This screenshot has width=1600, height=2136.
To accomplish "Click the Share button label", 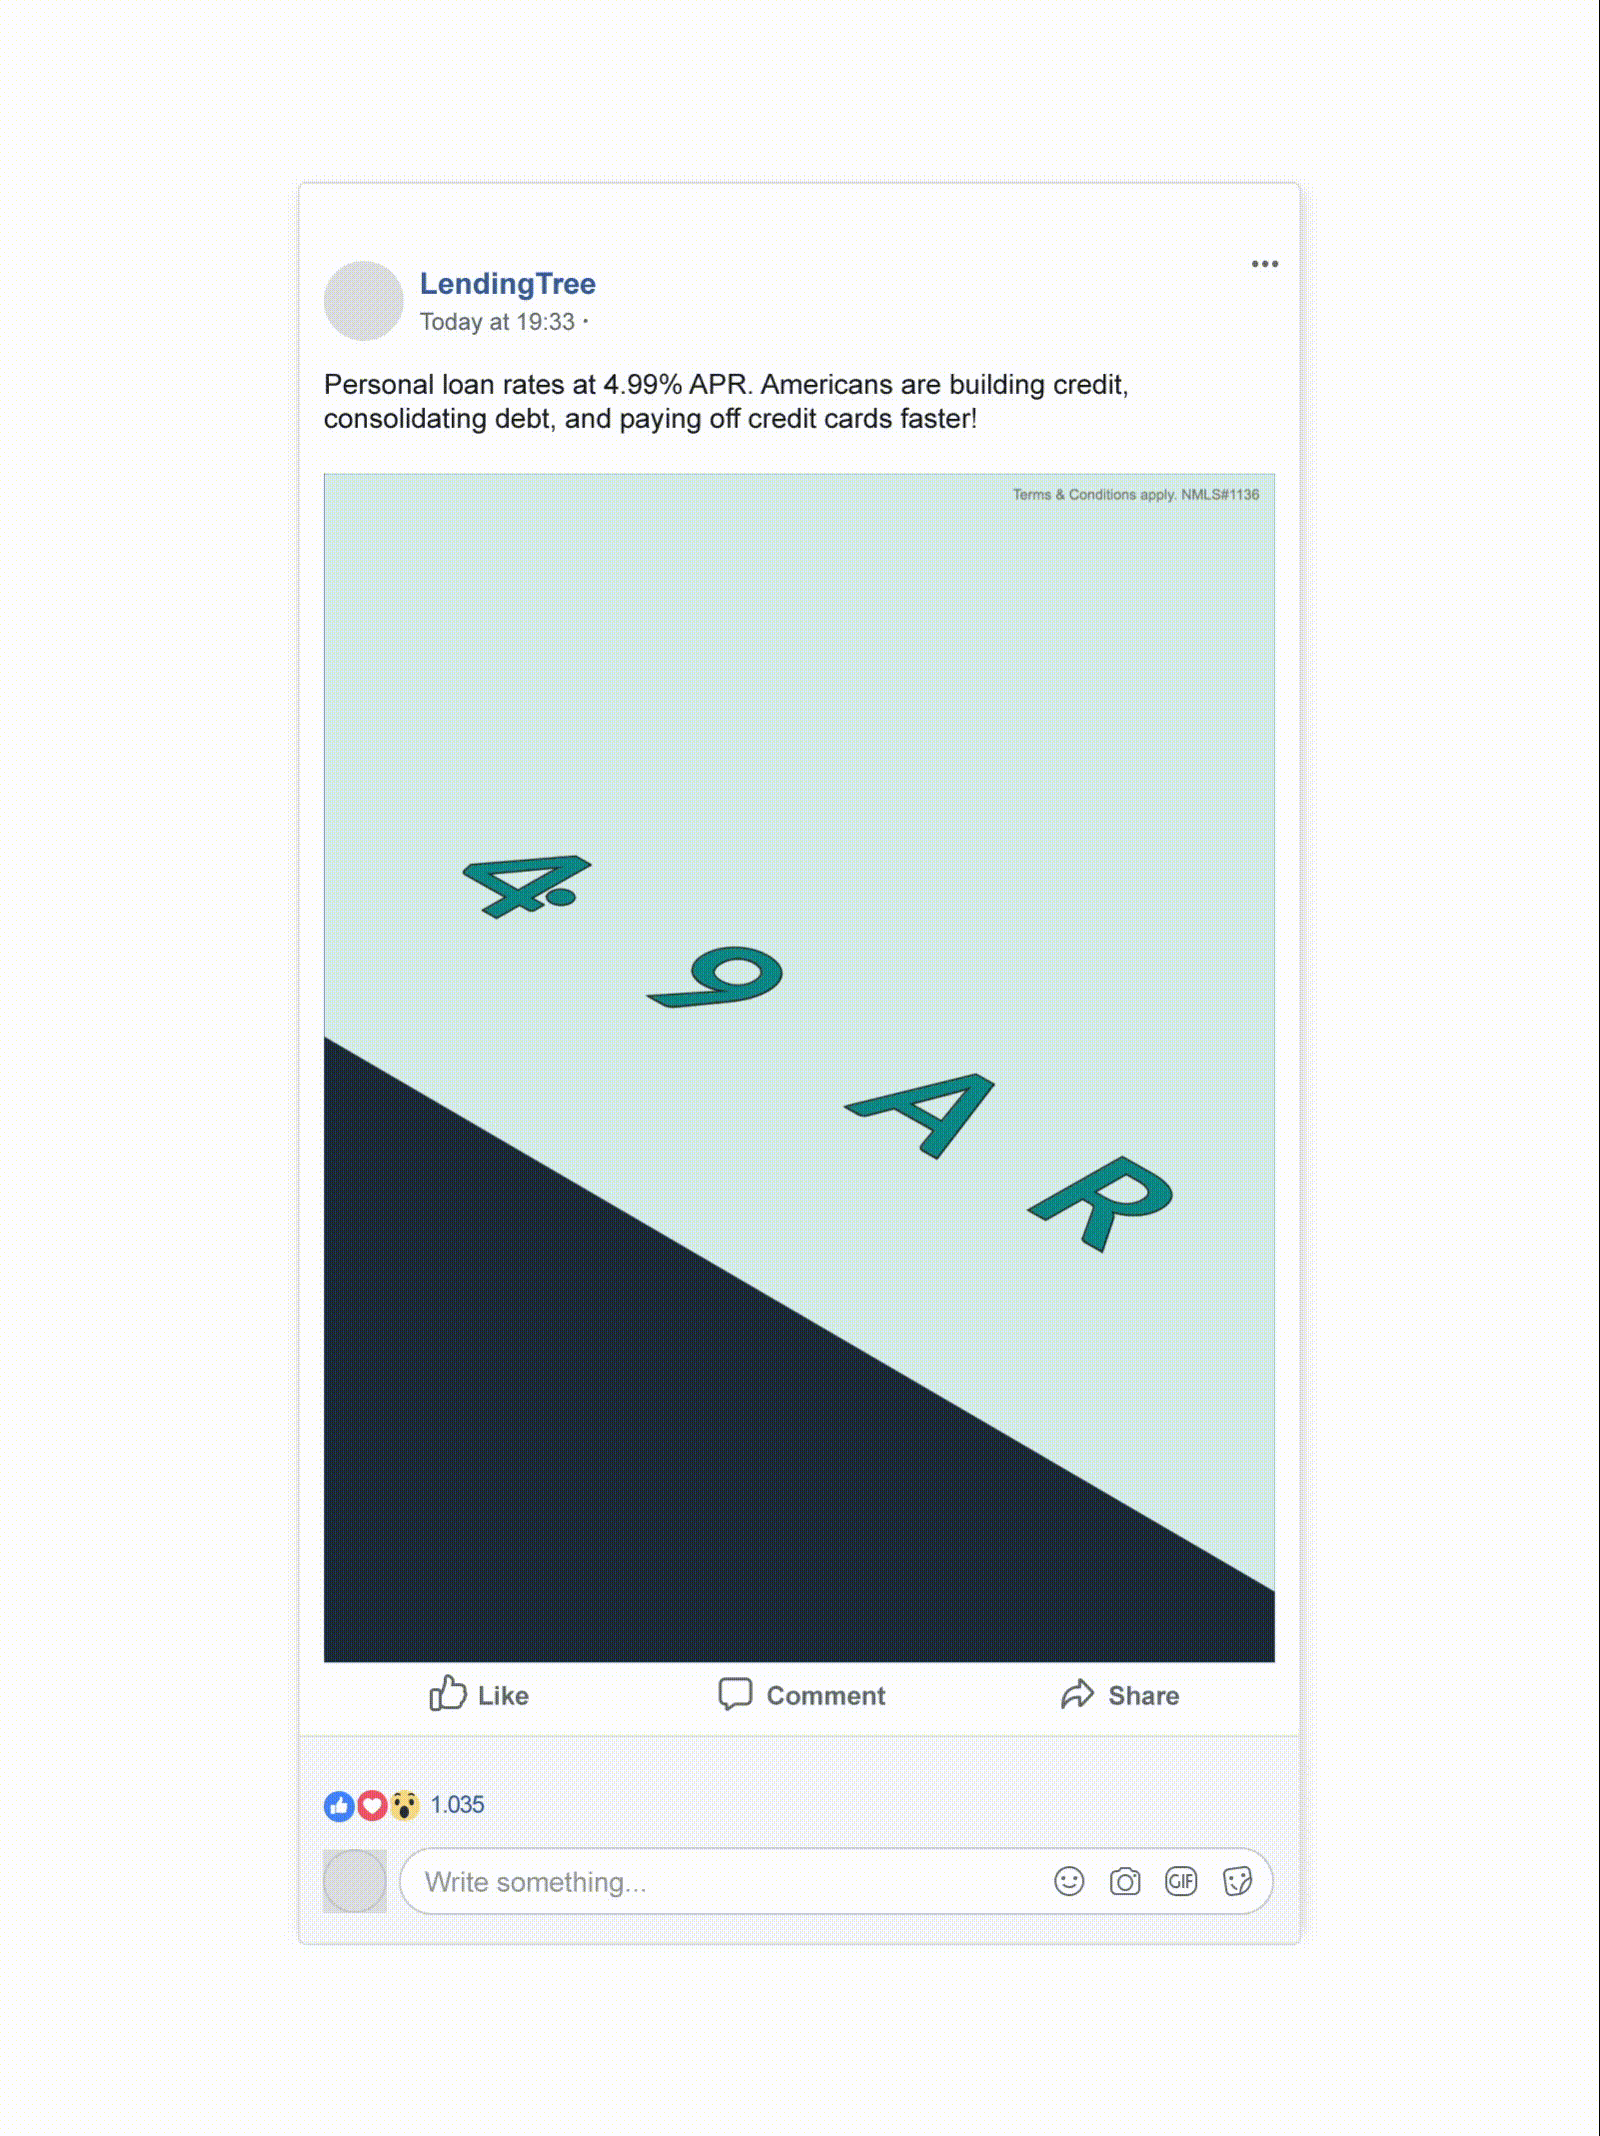I will pos(1143,1696).
